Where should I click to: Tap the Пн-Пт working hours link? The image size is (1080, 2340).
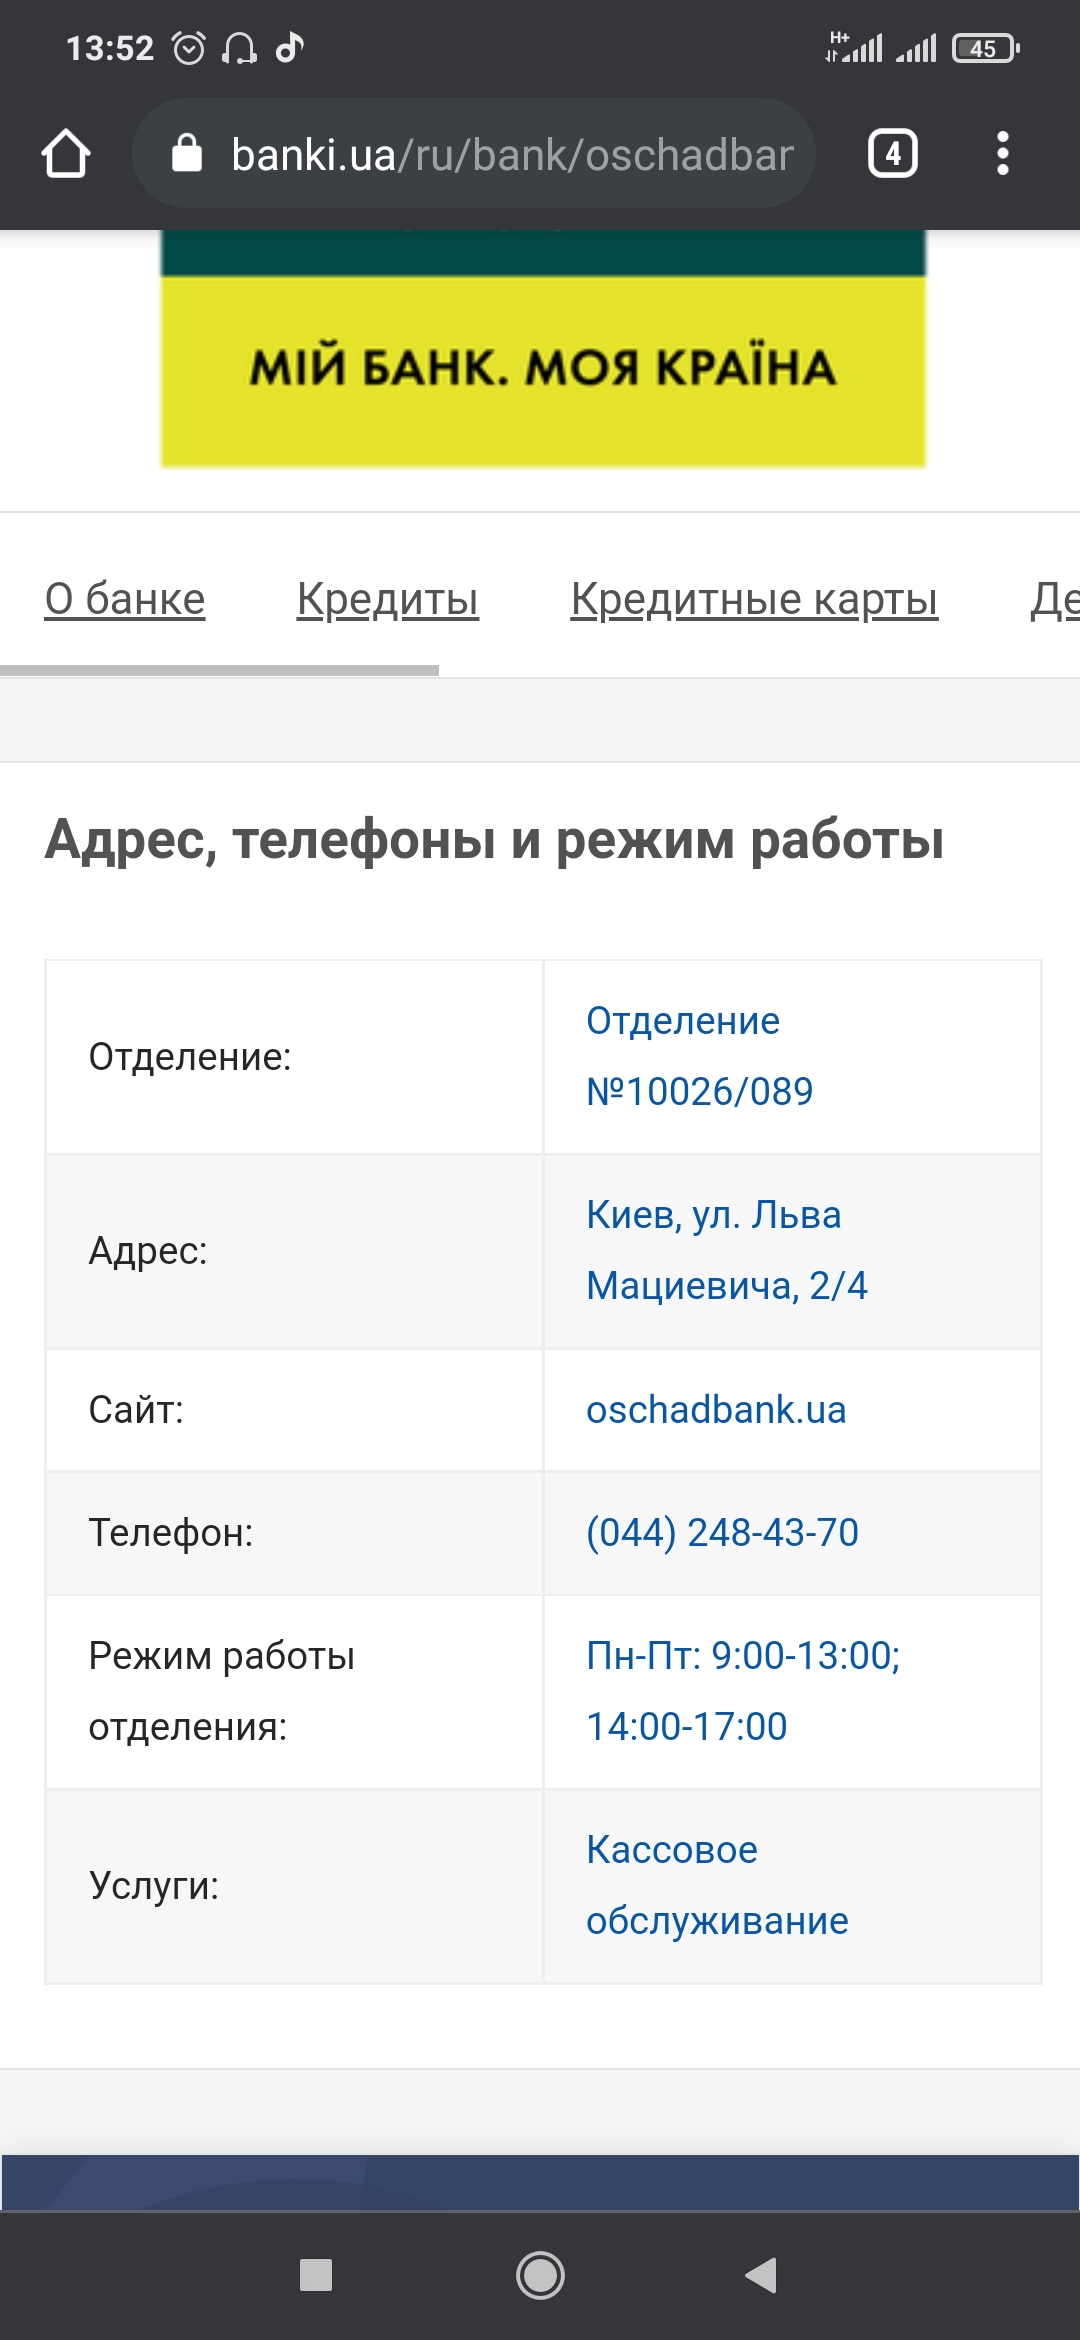(742, 1691)
